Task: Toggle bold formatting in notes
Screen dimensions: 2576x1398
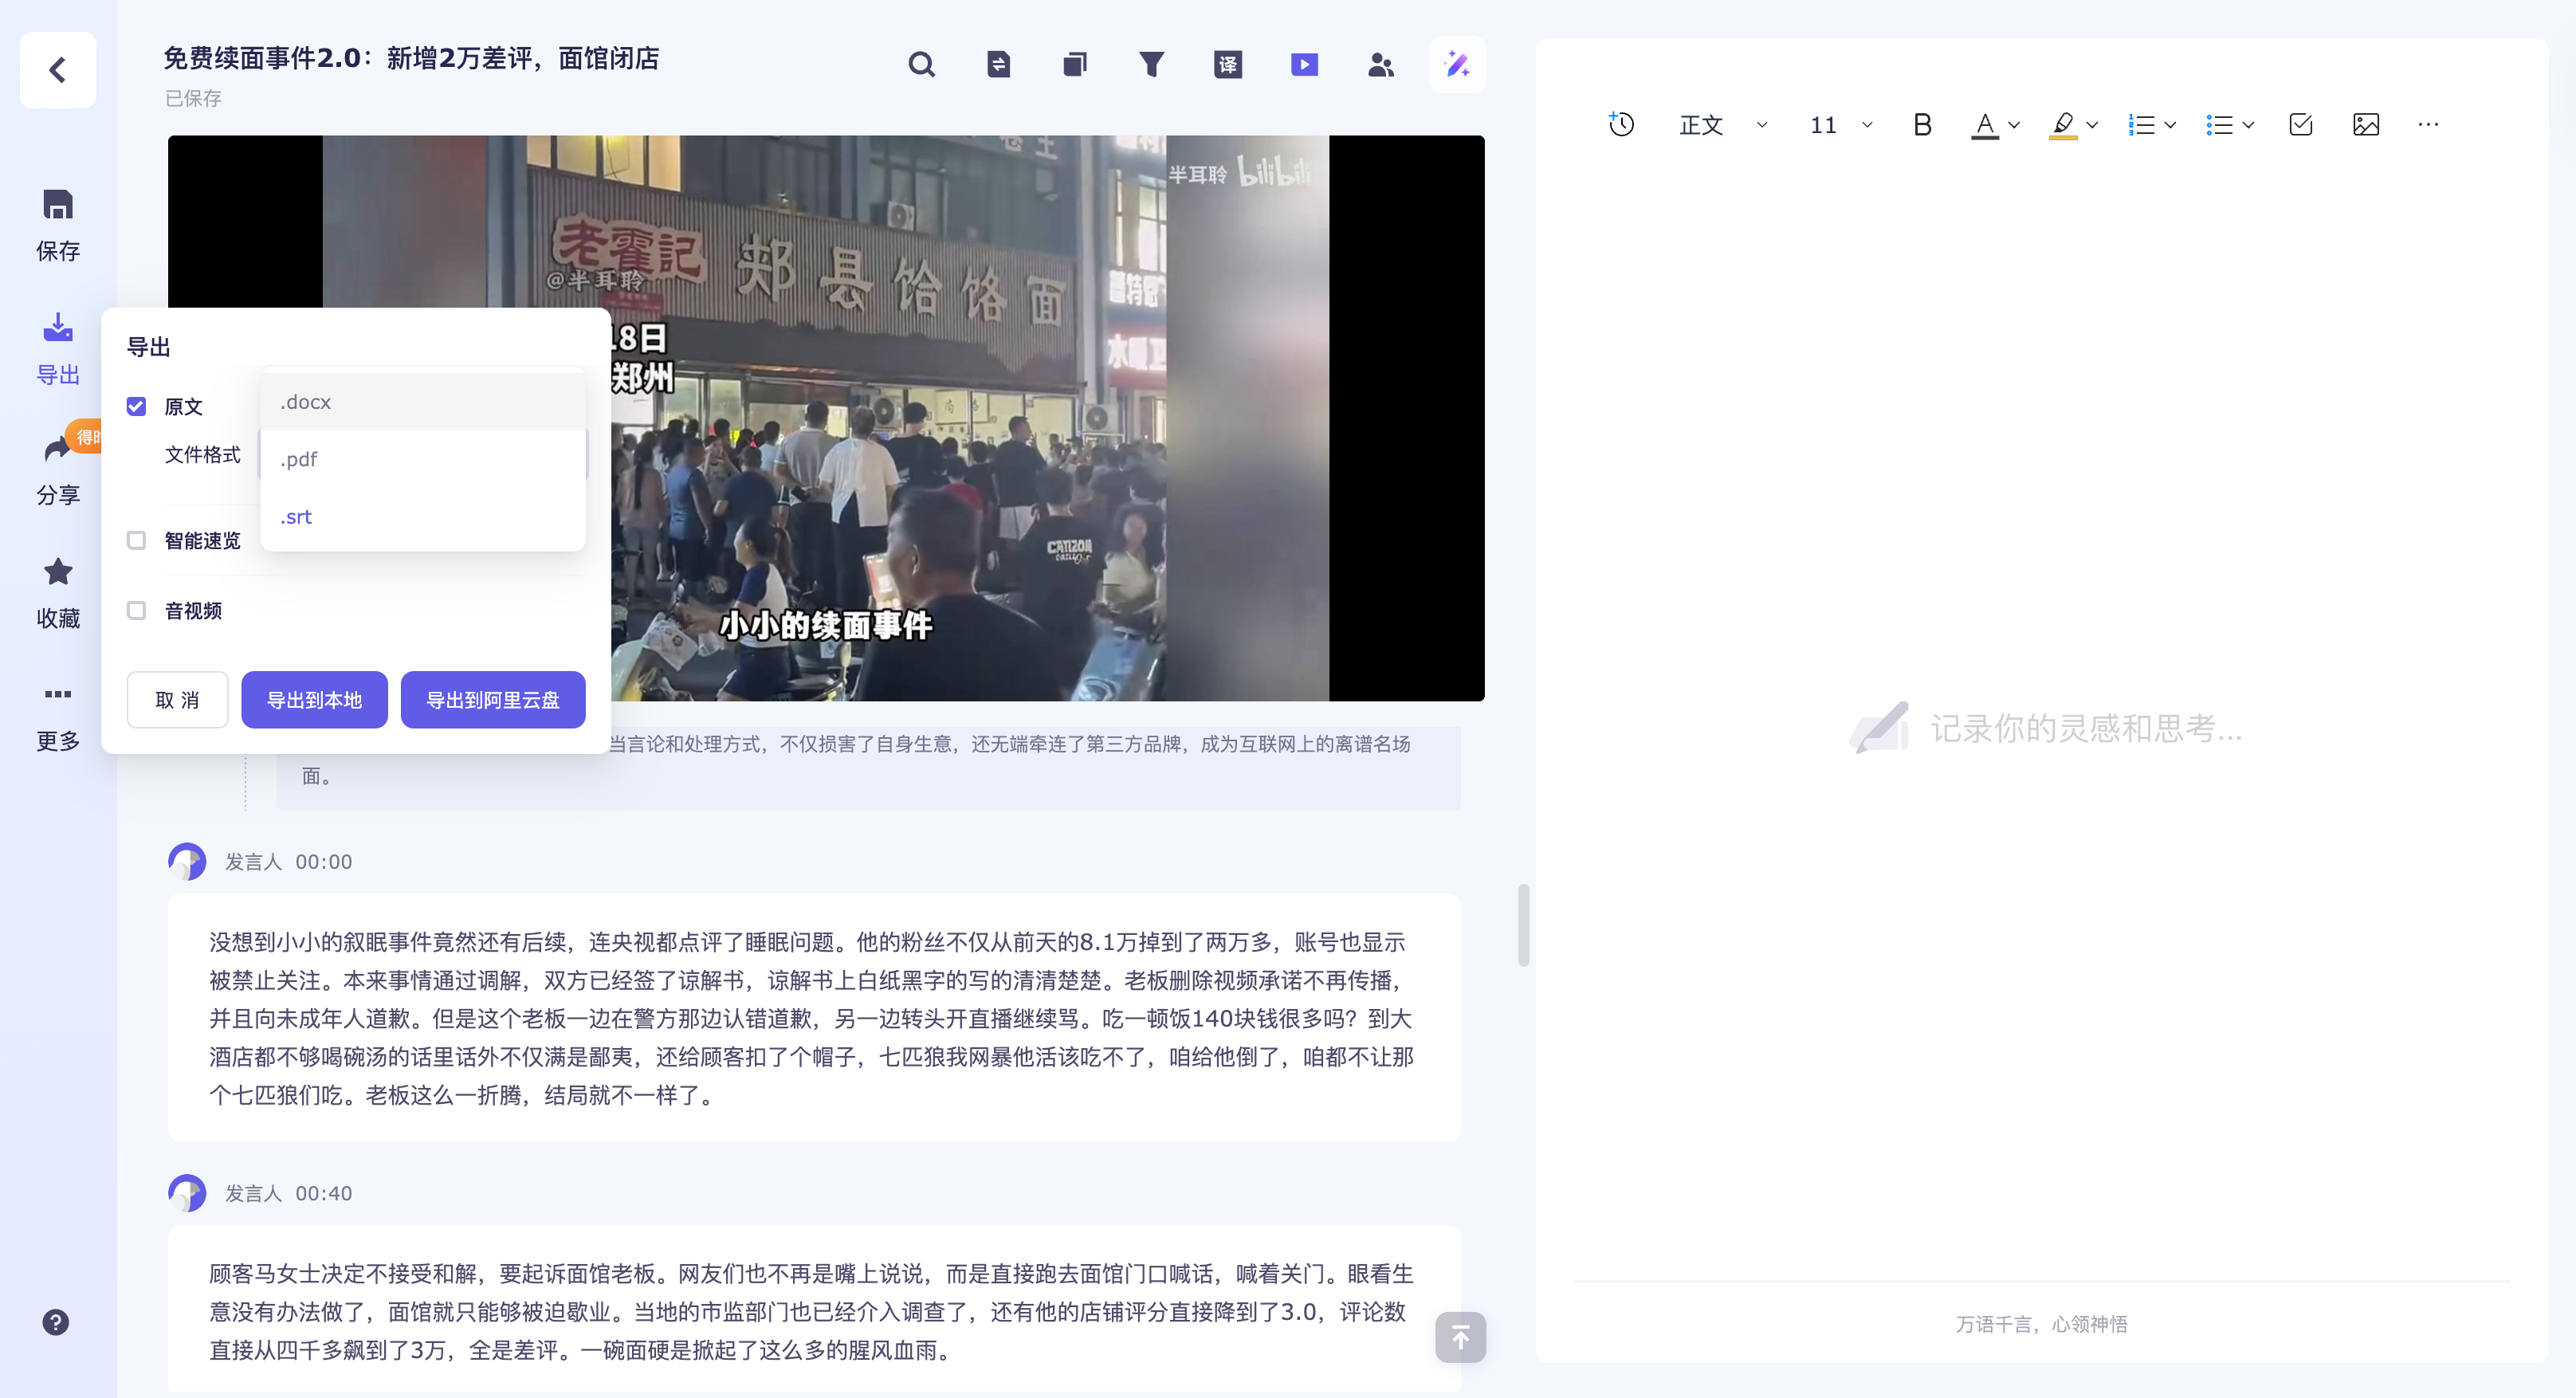Action: tap(1922, 125)
